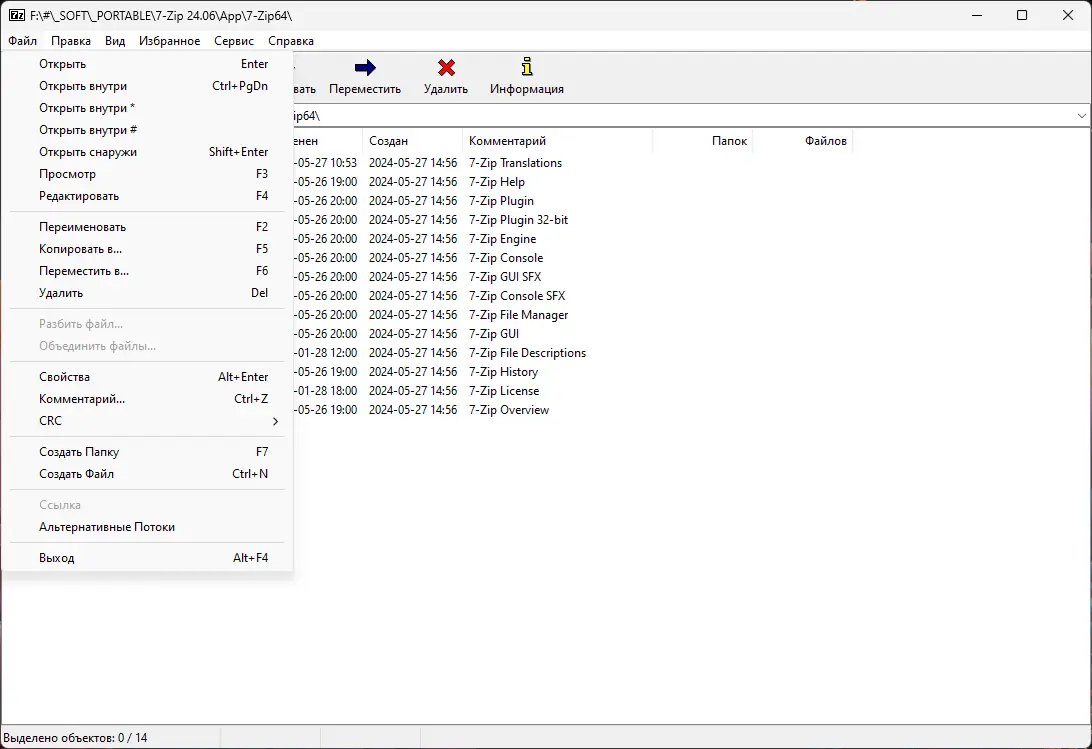1092x749 pixels.
Task: Choose Открыть снаружи menu entry
Action: click(x=148, y=152)
